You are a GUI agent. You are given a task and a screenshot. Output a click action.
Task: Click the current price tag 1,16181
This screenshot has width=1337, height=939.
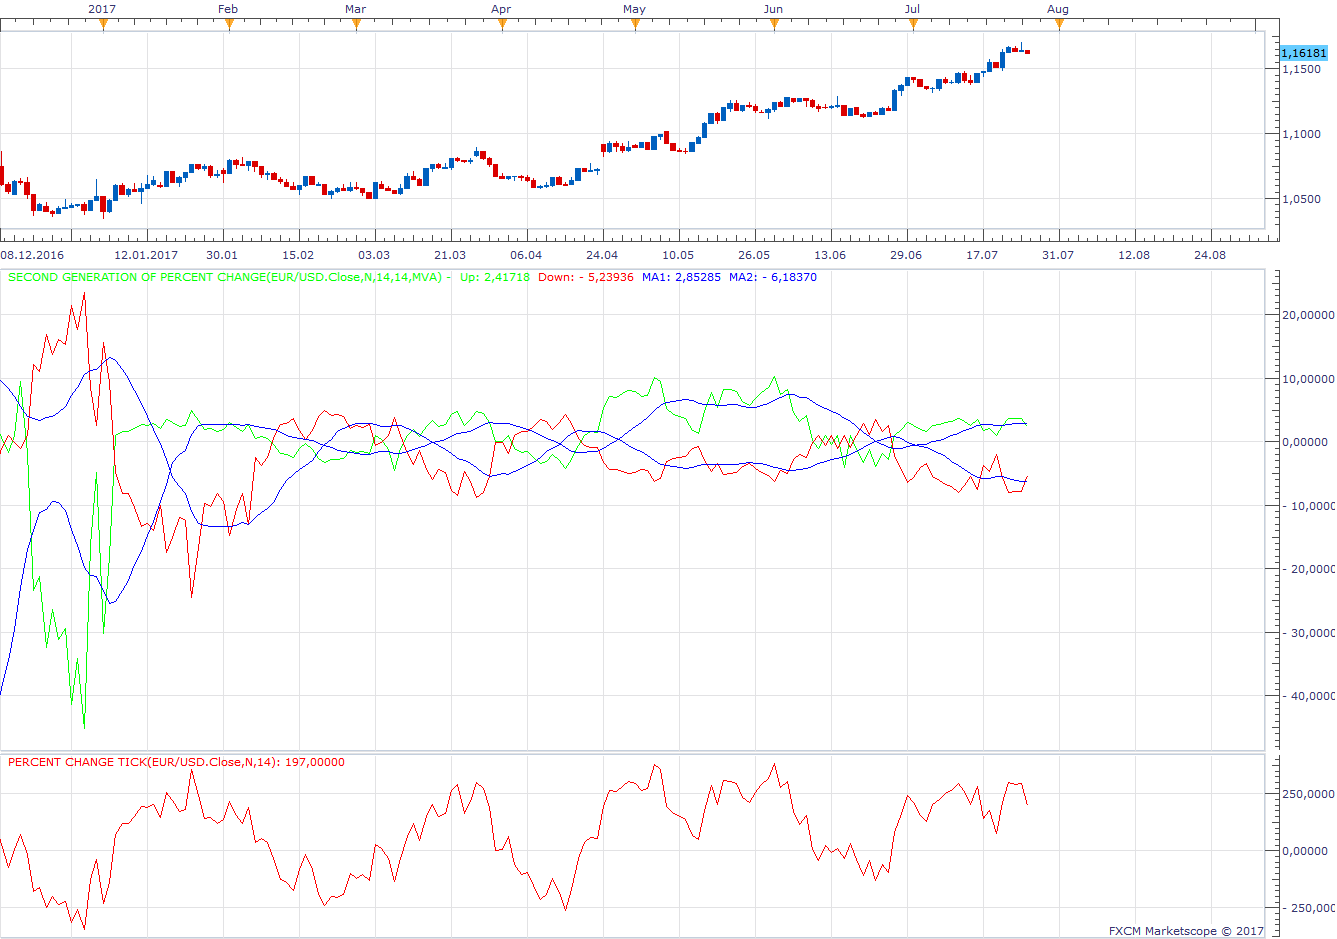(x=1304, y=53)
